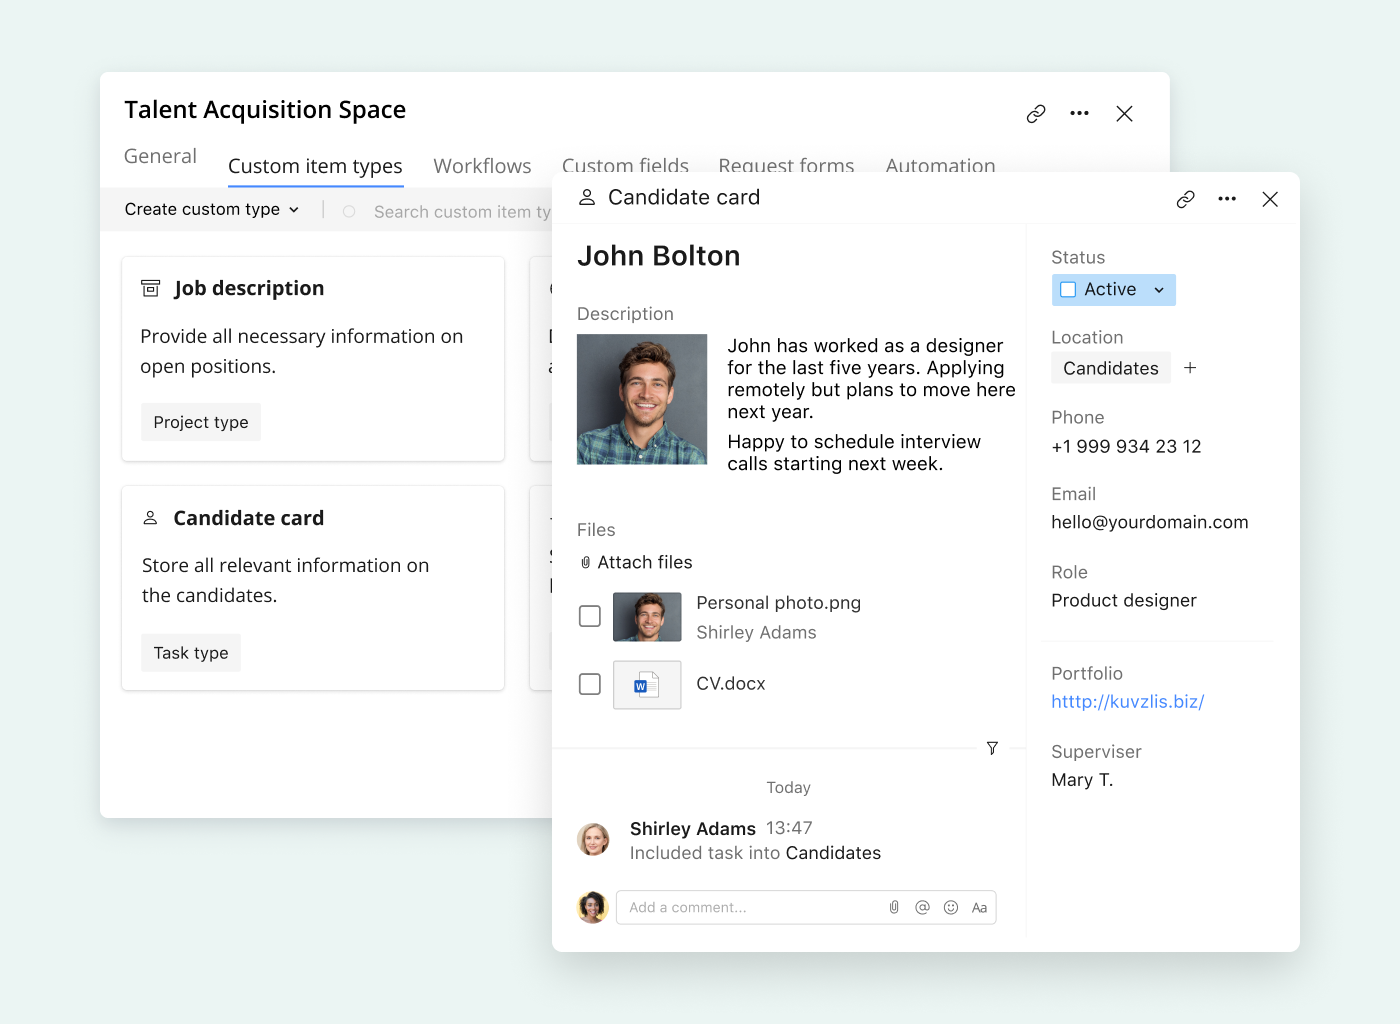Image resolution: width=1400 pixels, height=1024 pixels.
Task: Open the Create custom type dropdown
Action: click(212, 209)
